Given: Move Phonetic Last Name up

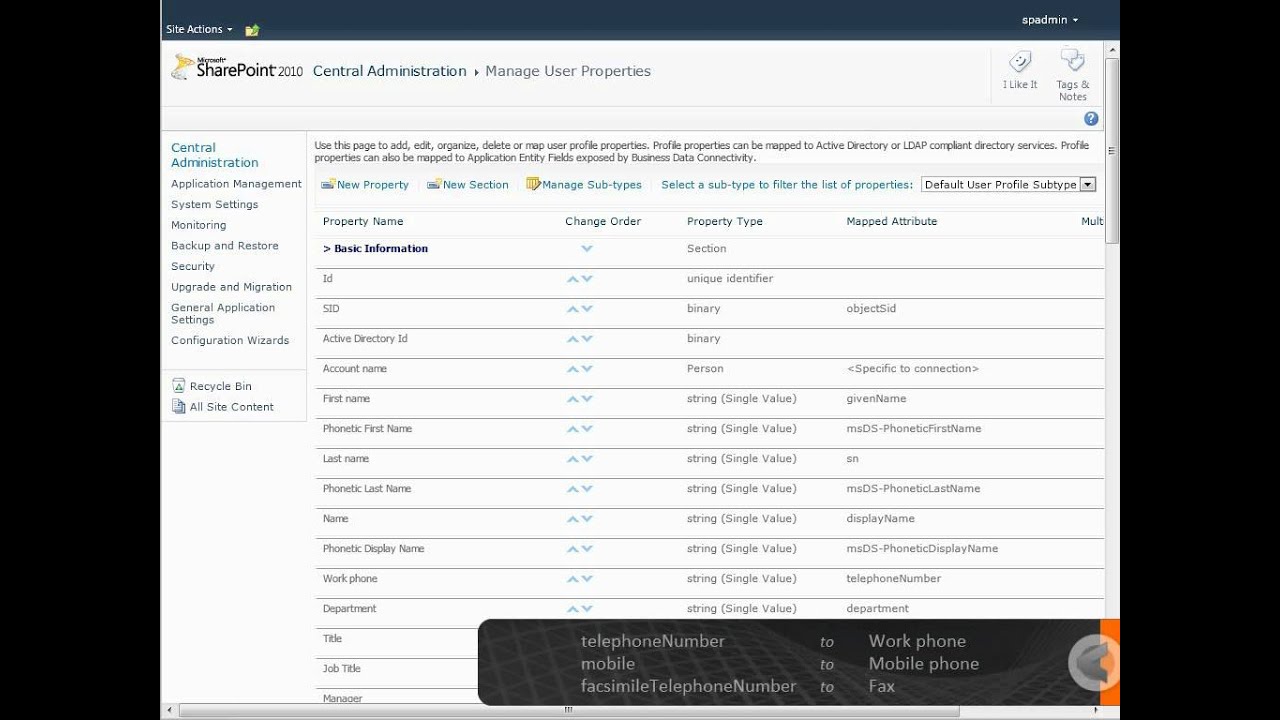Looking at the screenshot, I should (573, 489).
